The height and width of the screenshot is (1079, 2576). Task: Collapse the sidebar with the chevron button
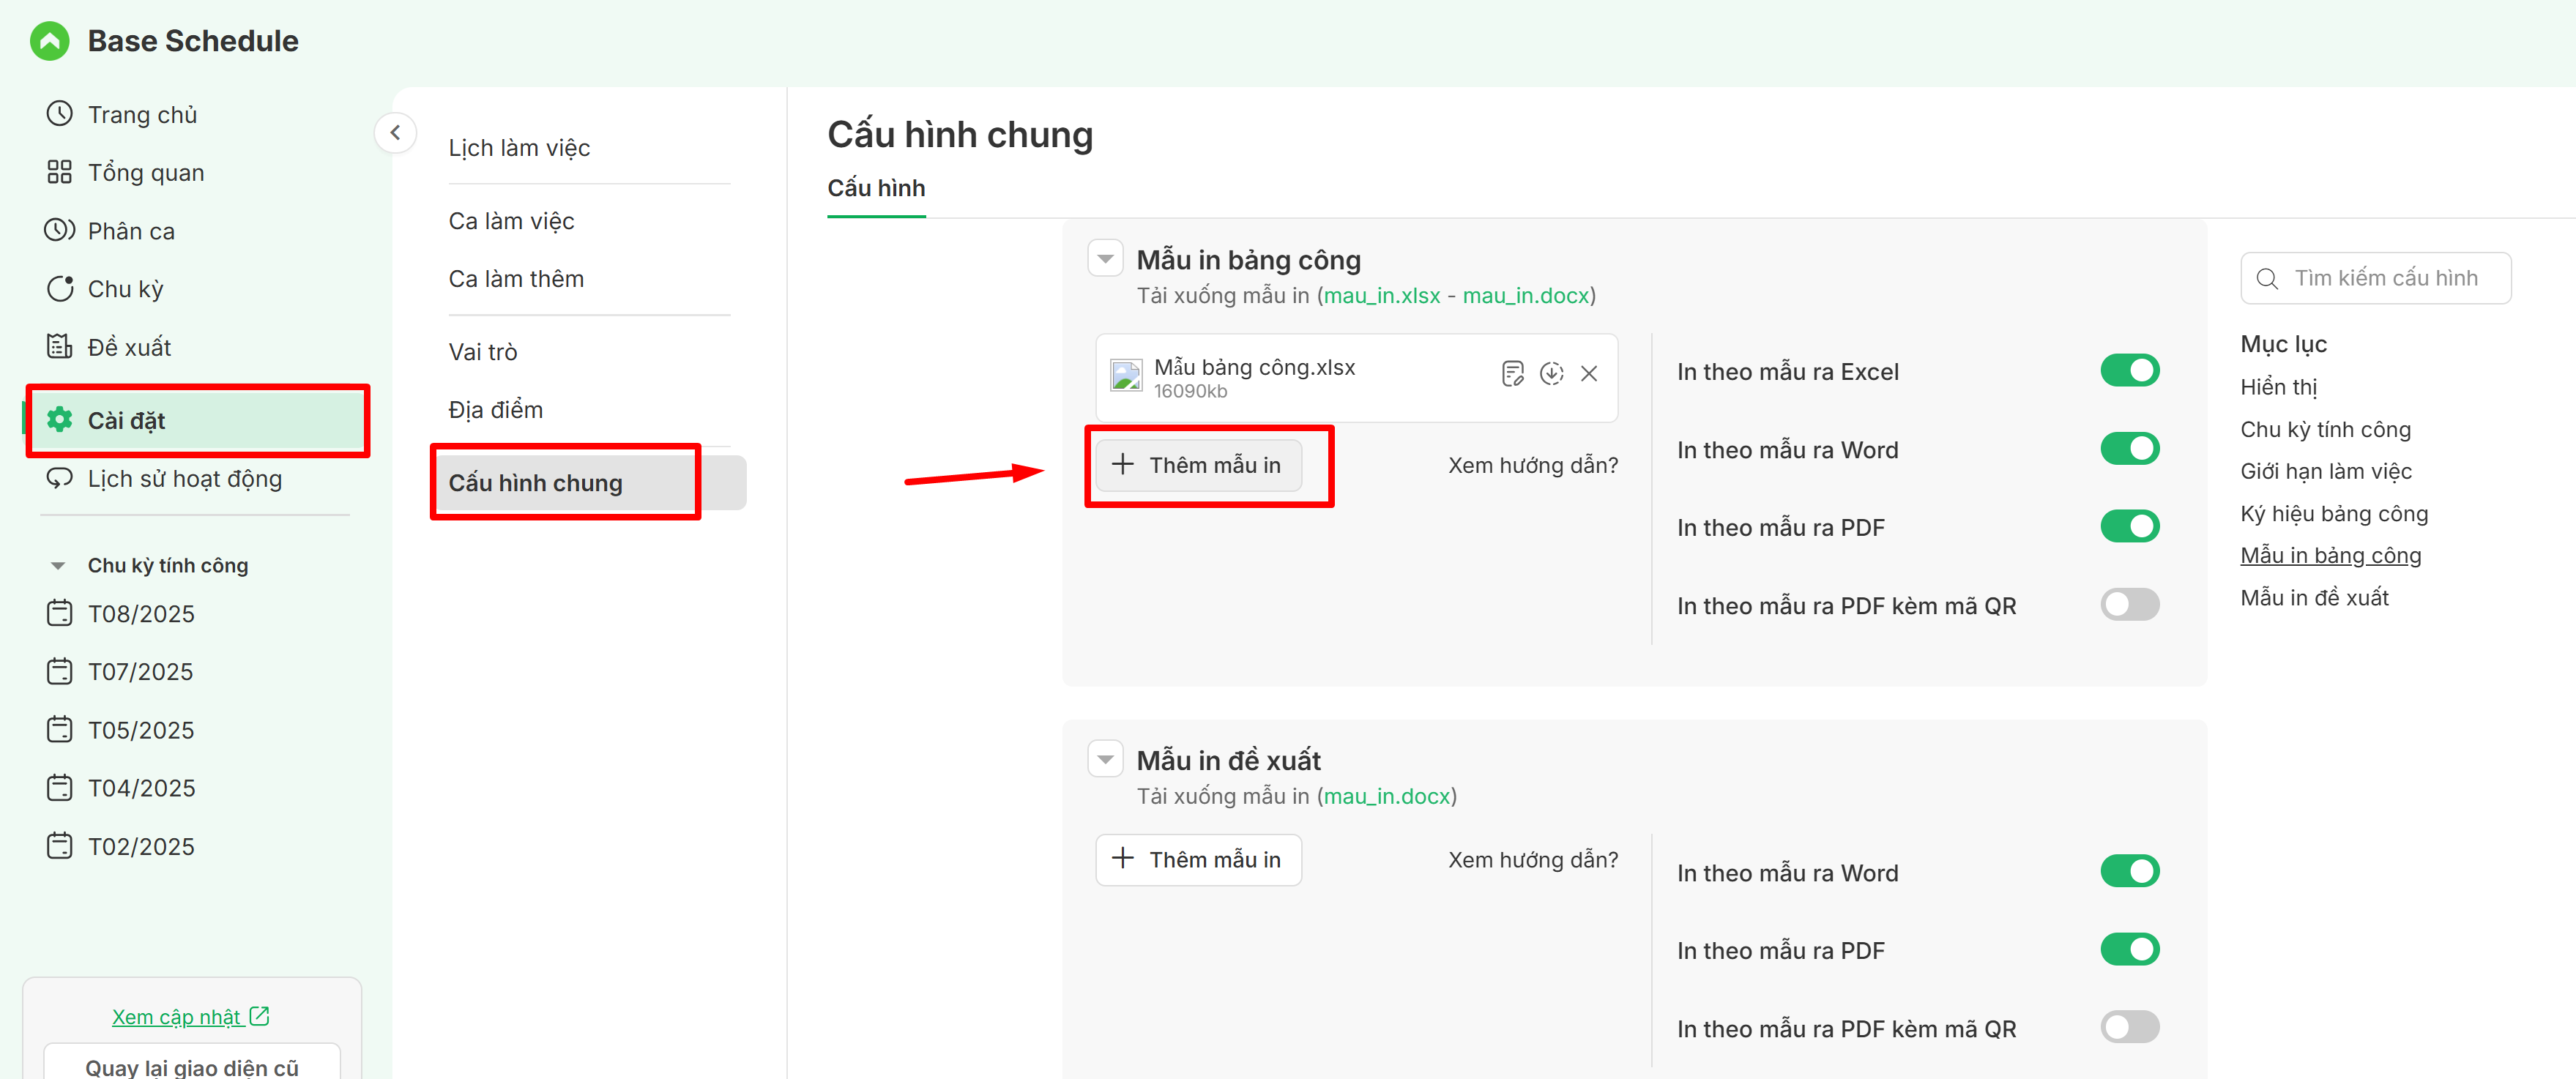pos(395,132)
